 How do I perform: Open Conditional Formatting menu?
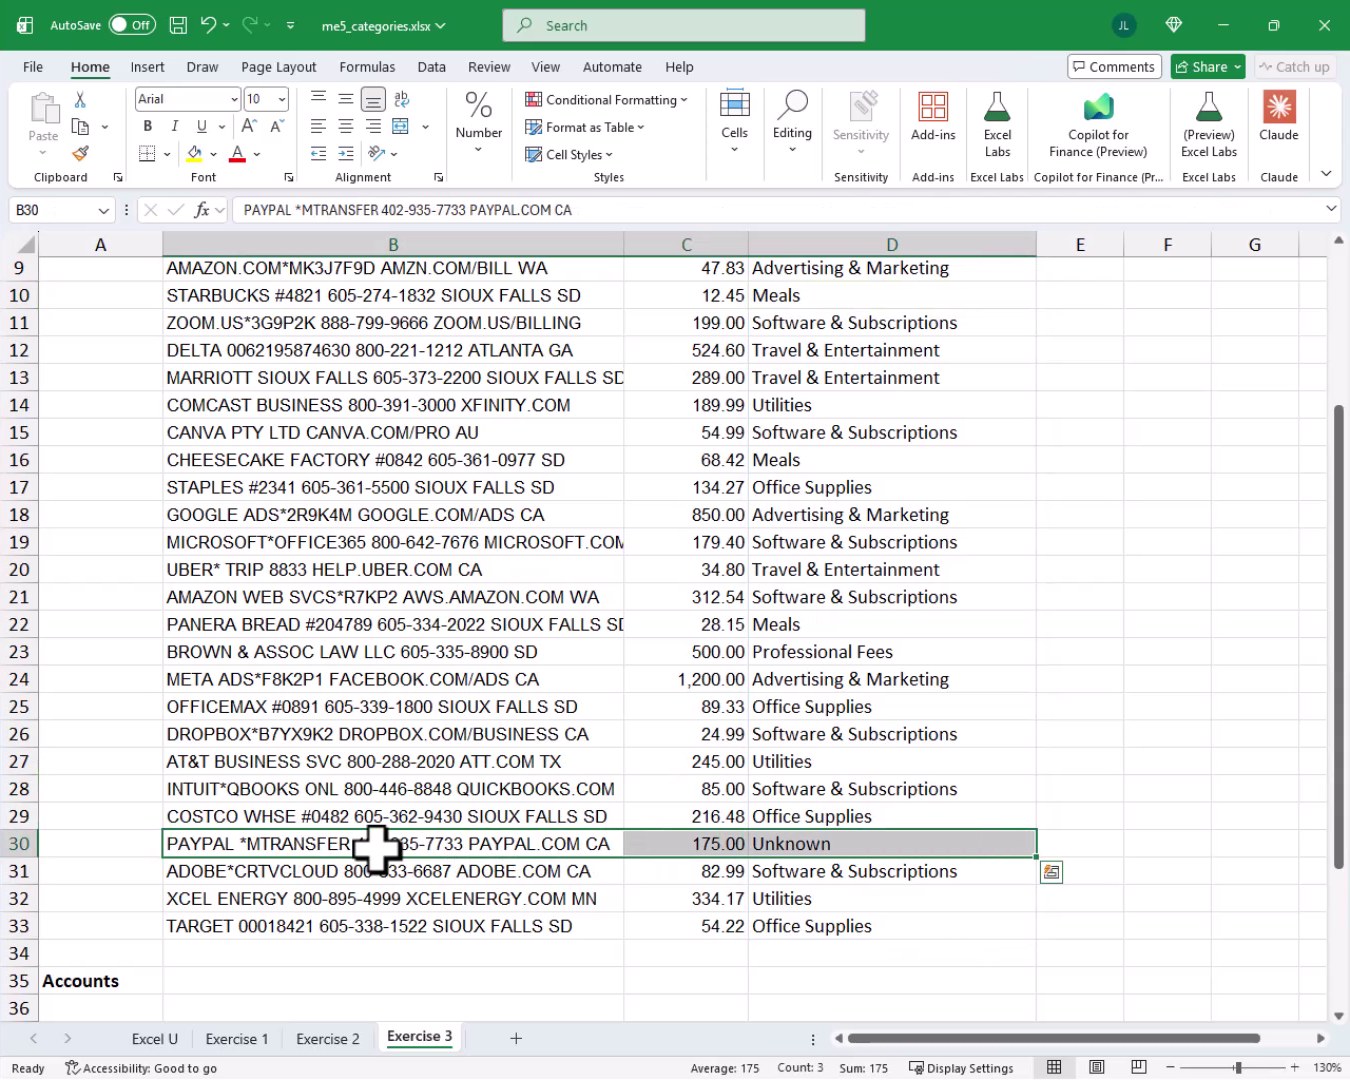[x=606, y=99]
